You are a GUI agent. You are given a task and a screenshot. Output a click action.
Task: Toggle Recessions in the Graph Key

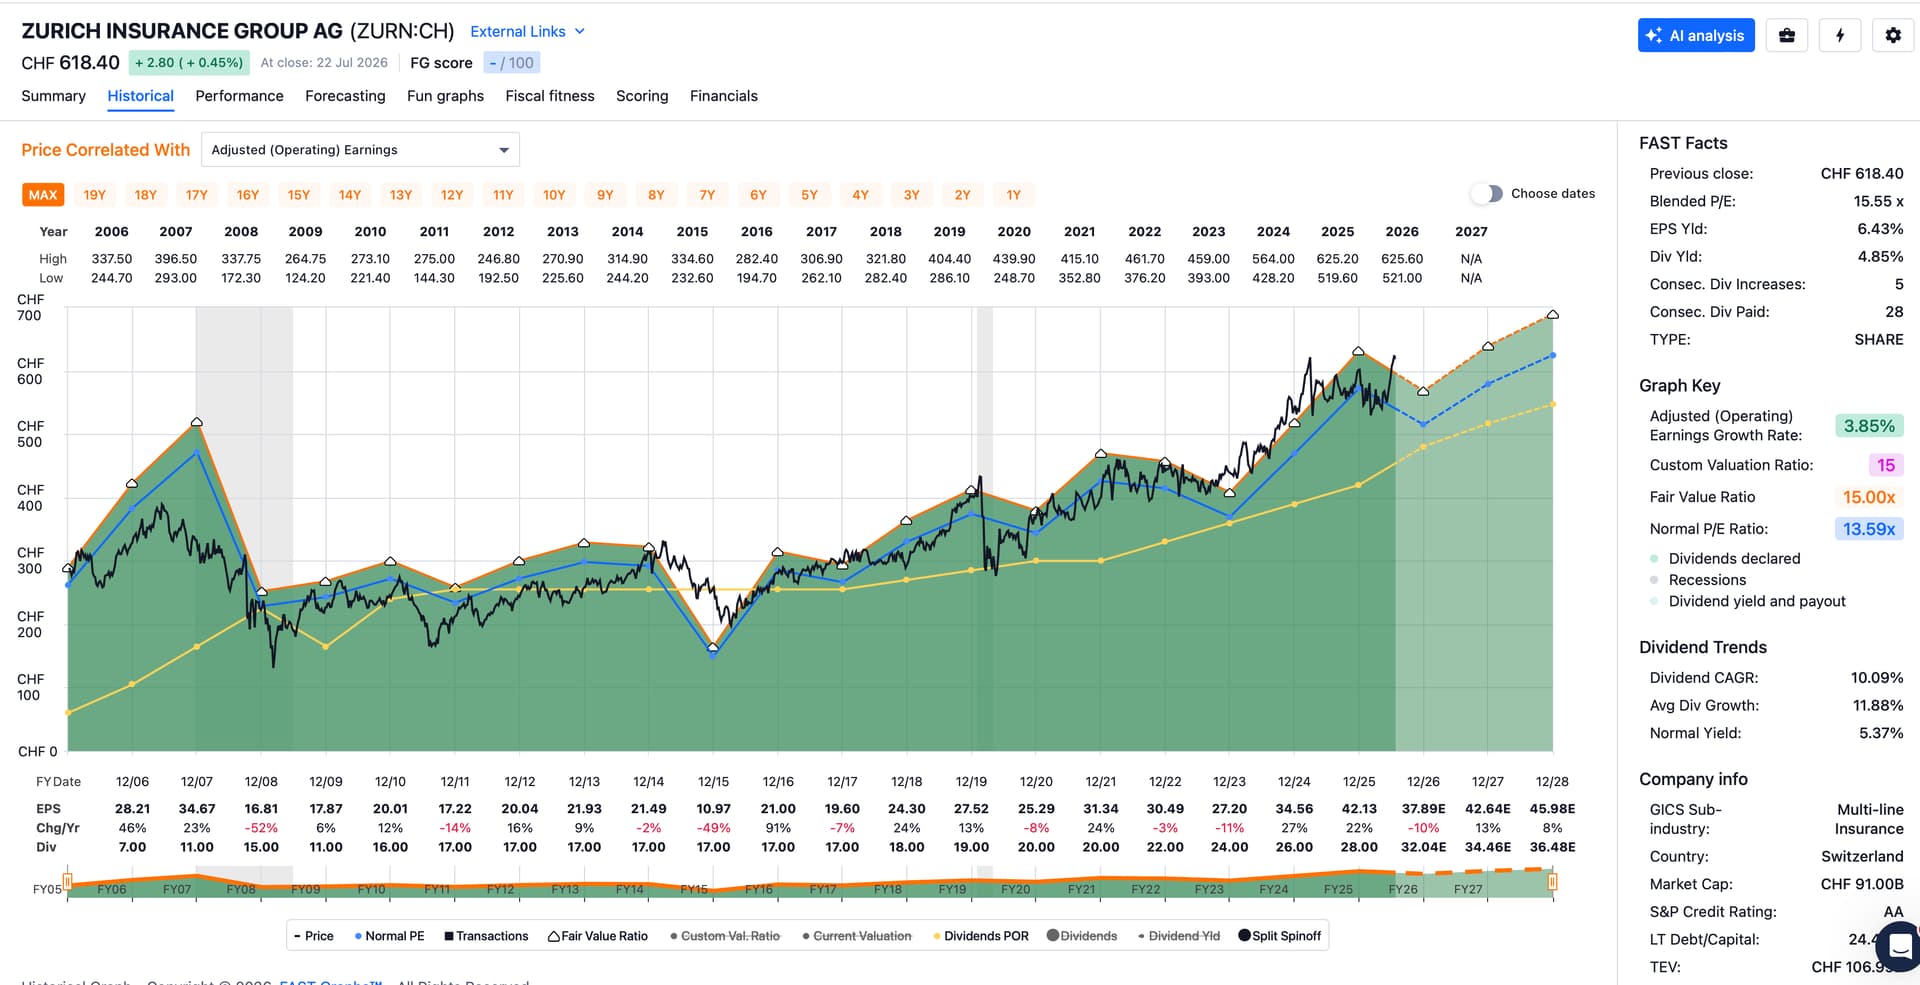click(x=1698, y=580)
